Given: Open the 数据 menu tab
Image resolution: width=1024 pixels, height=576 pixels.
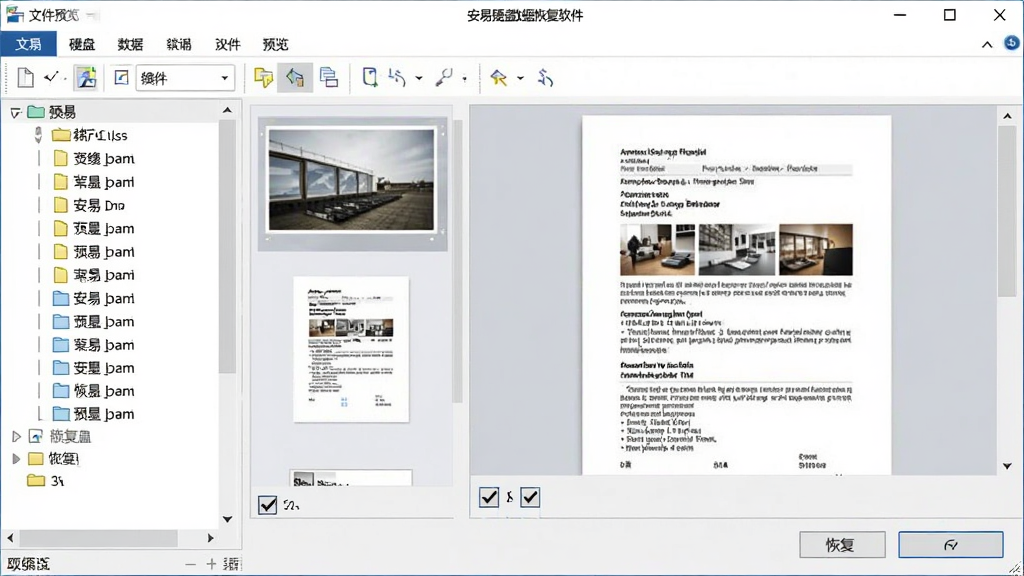Looking at the screenshot, I should tap(130, 44).
